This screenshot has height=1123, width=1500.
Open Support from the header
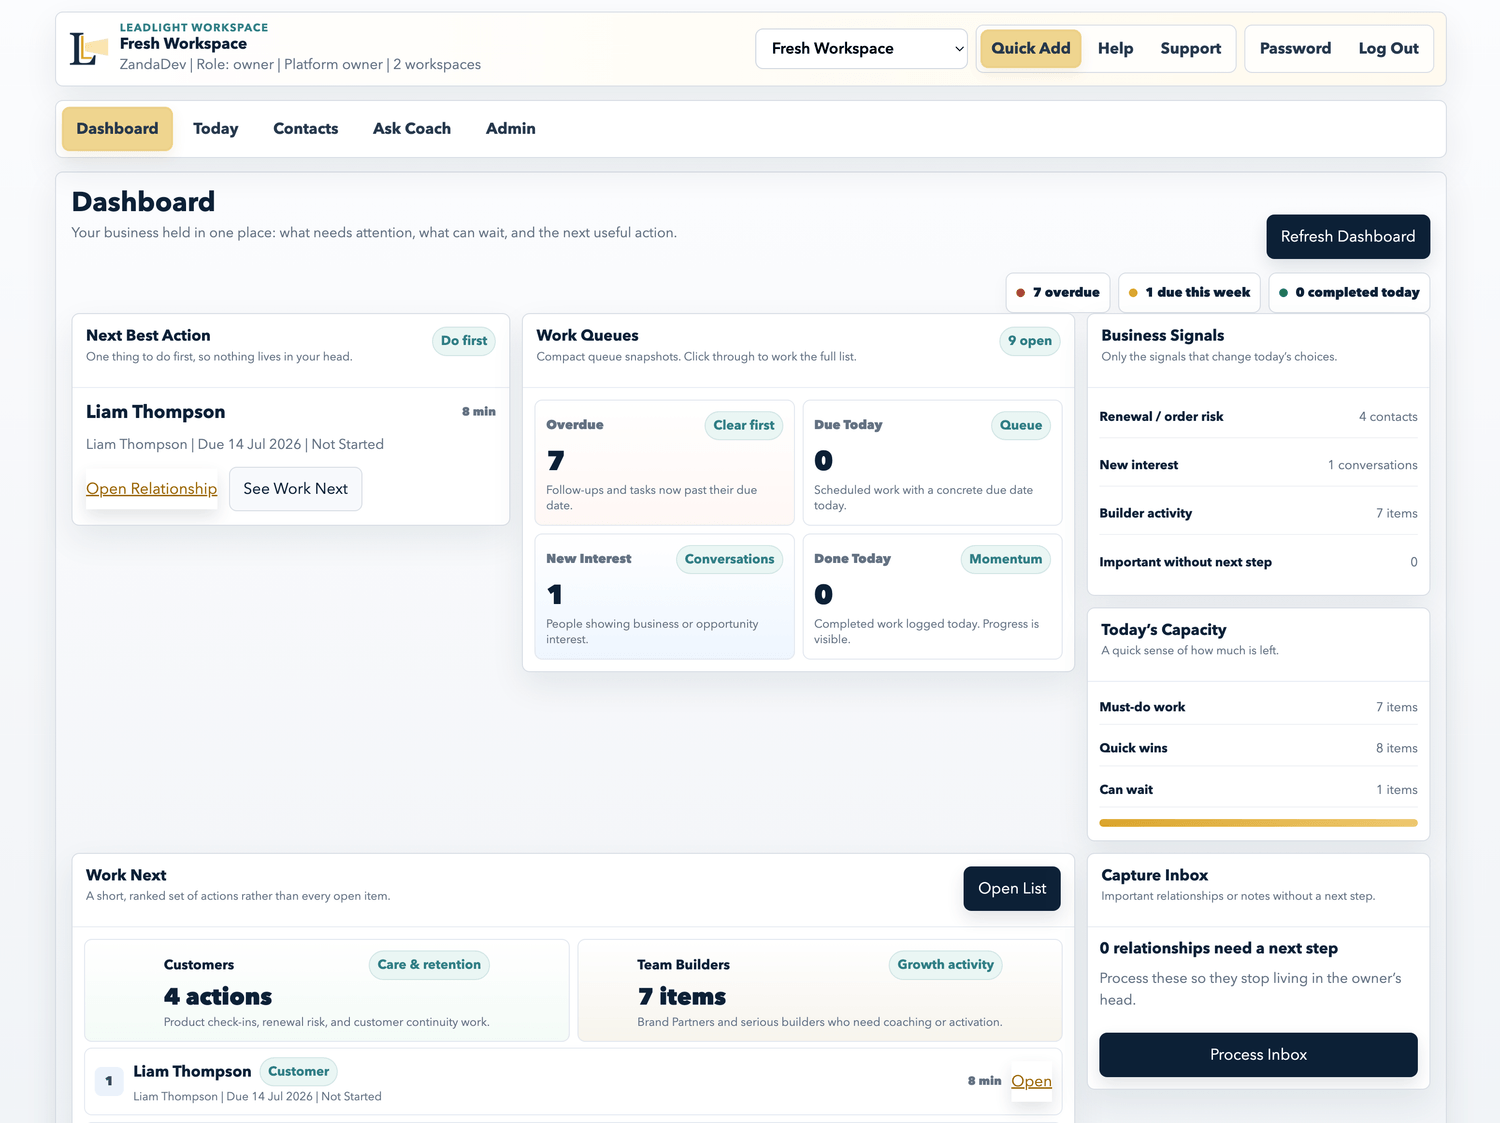(1190, 48)
